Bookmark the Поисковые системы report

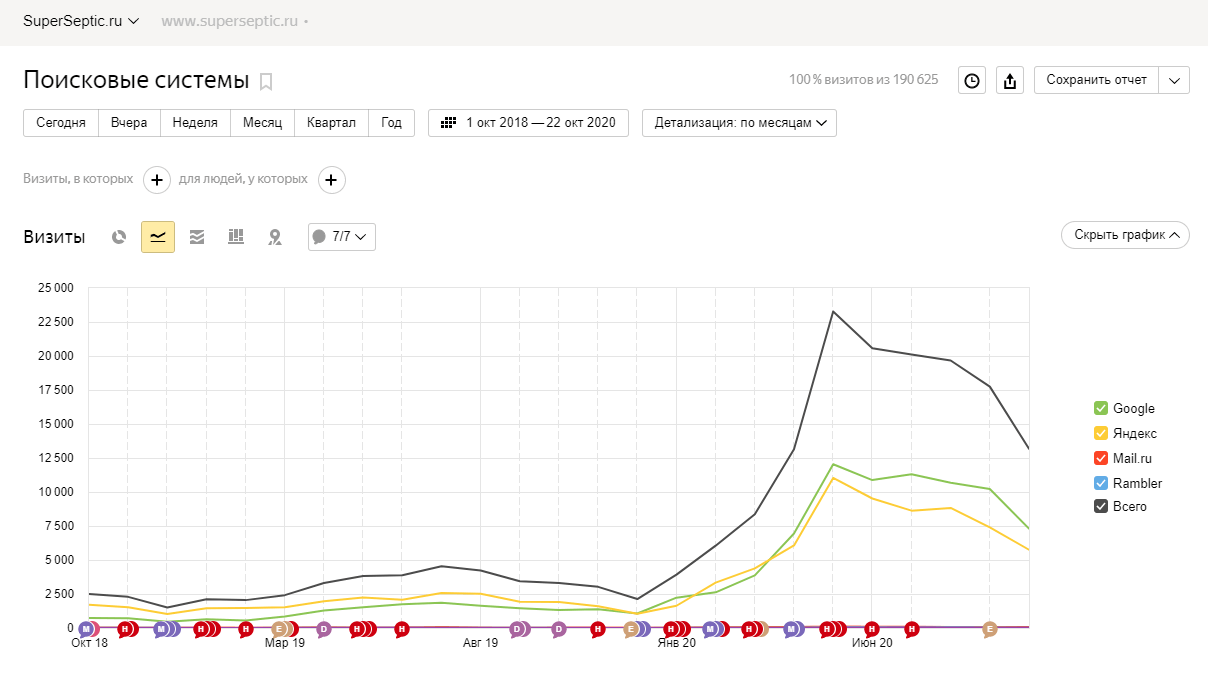click(266, 81)
